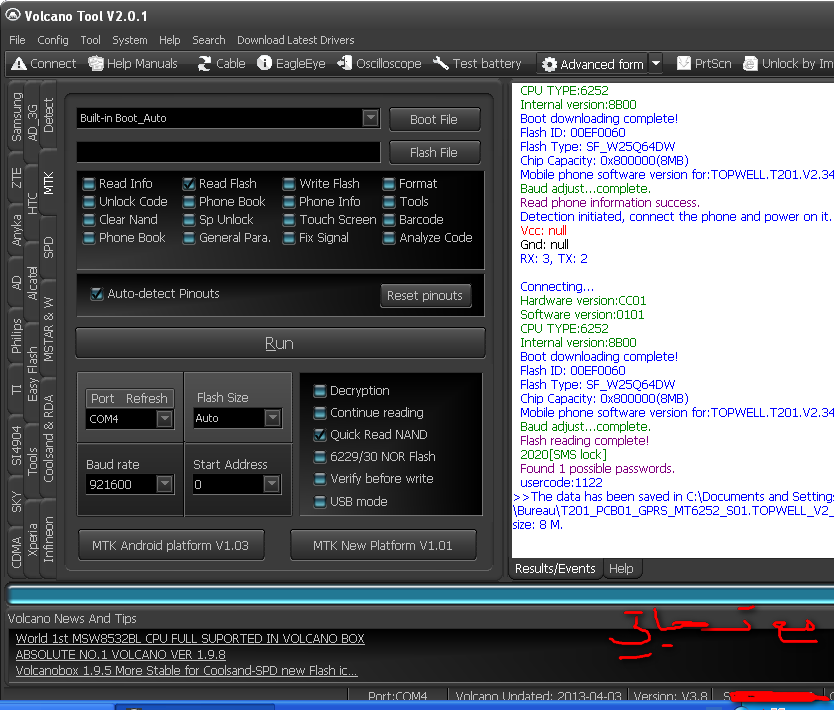
Task: Uncheck Quick Read NAND checkbox
Action: [320, 435]
